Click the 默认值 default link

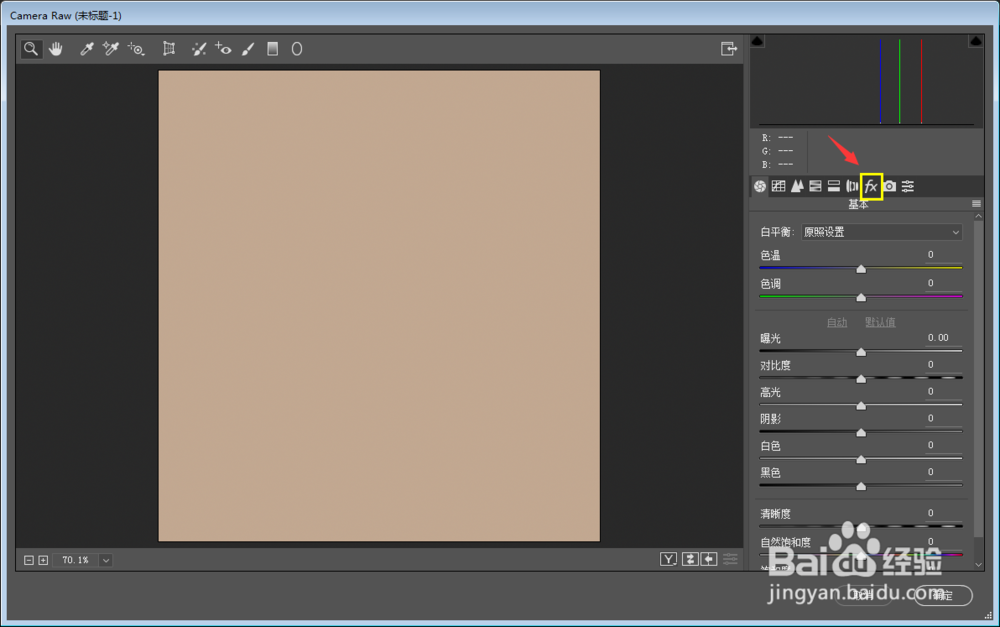pyautogui.click(x=880, y=322)
